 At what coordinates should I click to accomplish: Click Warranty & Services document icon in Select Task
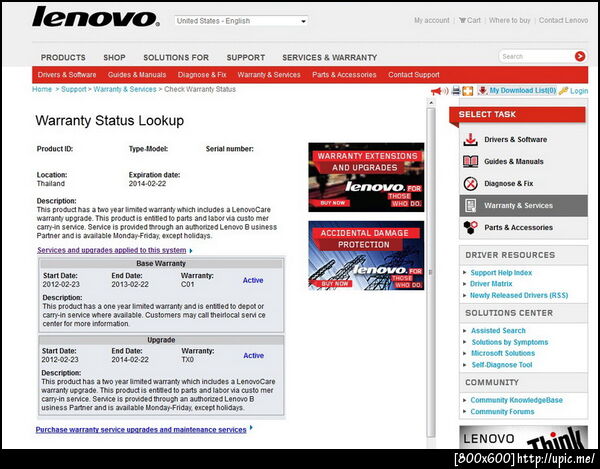point(470,205)
